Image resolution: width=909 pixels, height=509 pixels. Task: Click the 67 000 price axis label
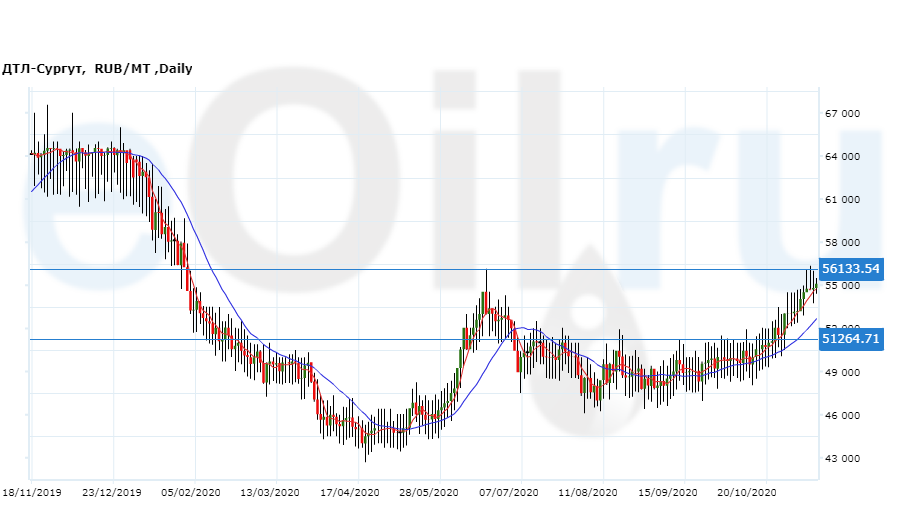click(842, 114)
